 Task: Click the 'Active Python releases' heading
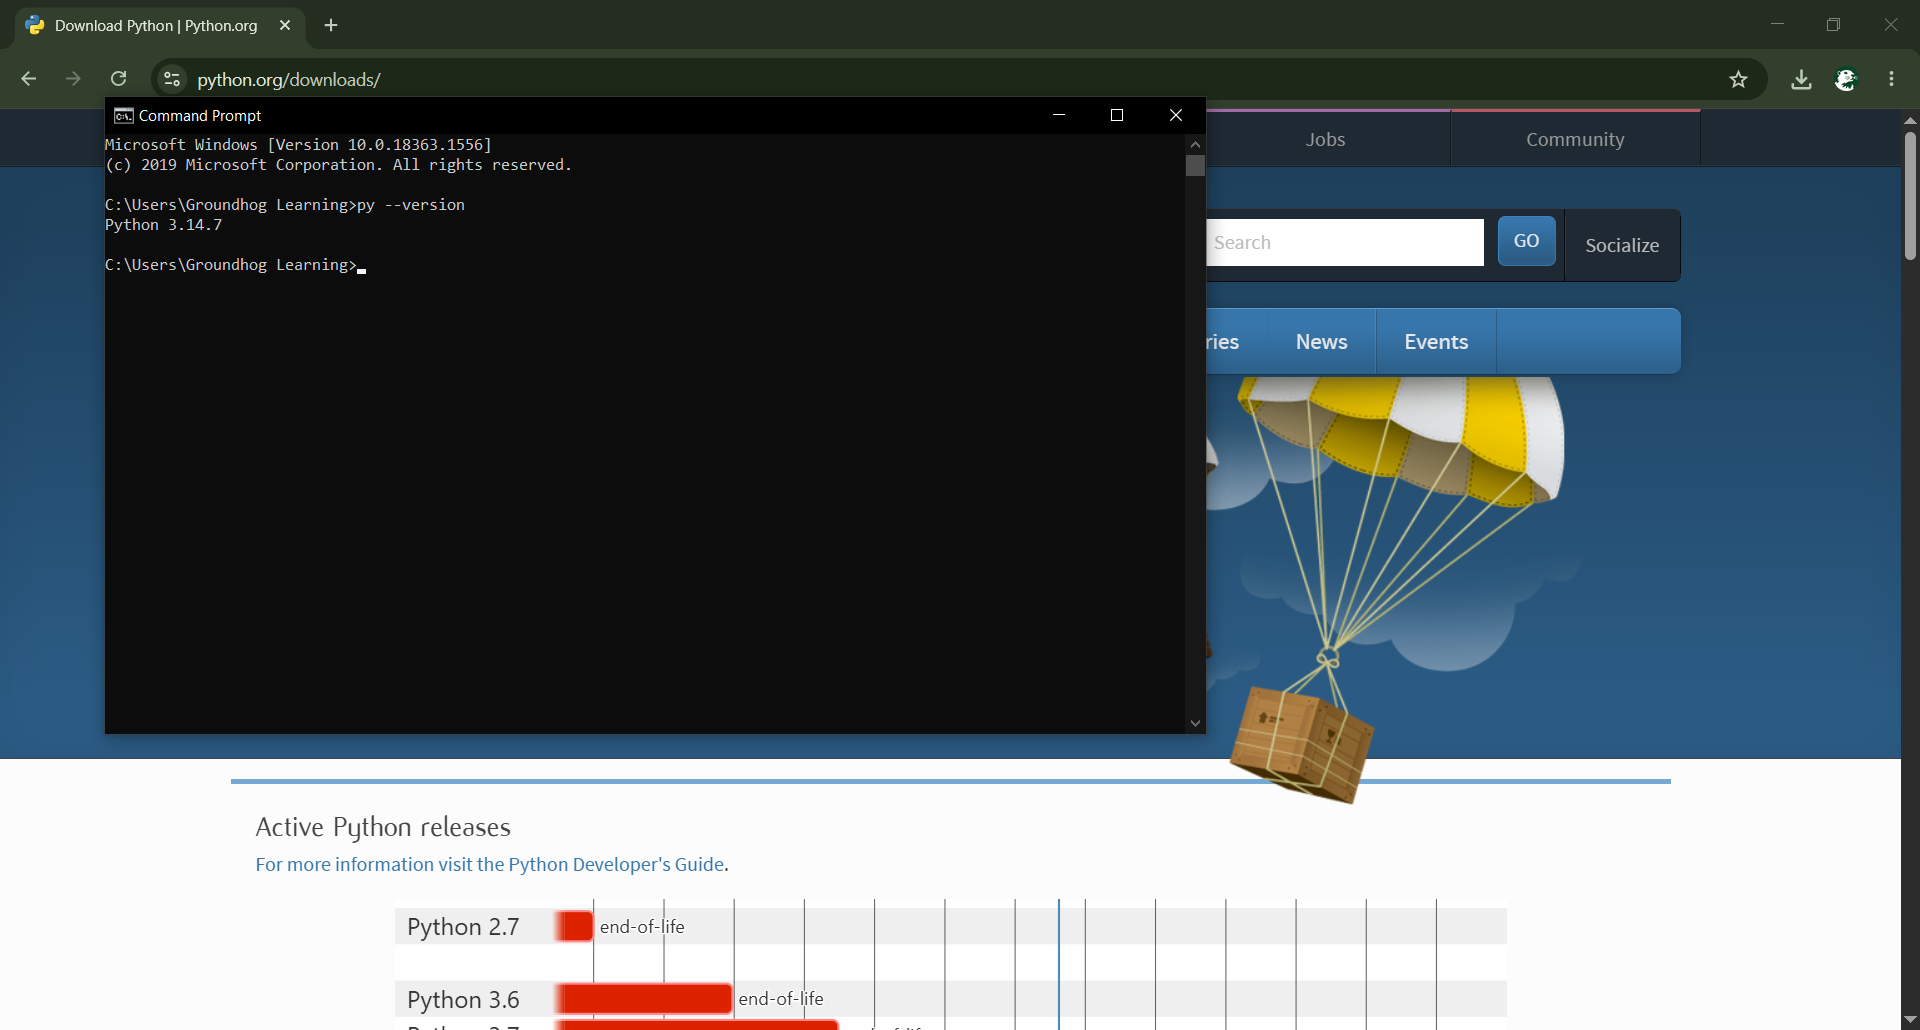click(383, 827)
